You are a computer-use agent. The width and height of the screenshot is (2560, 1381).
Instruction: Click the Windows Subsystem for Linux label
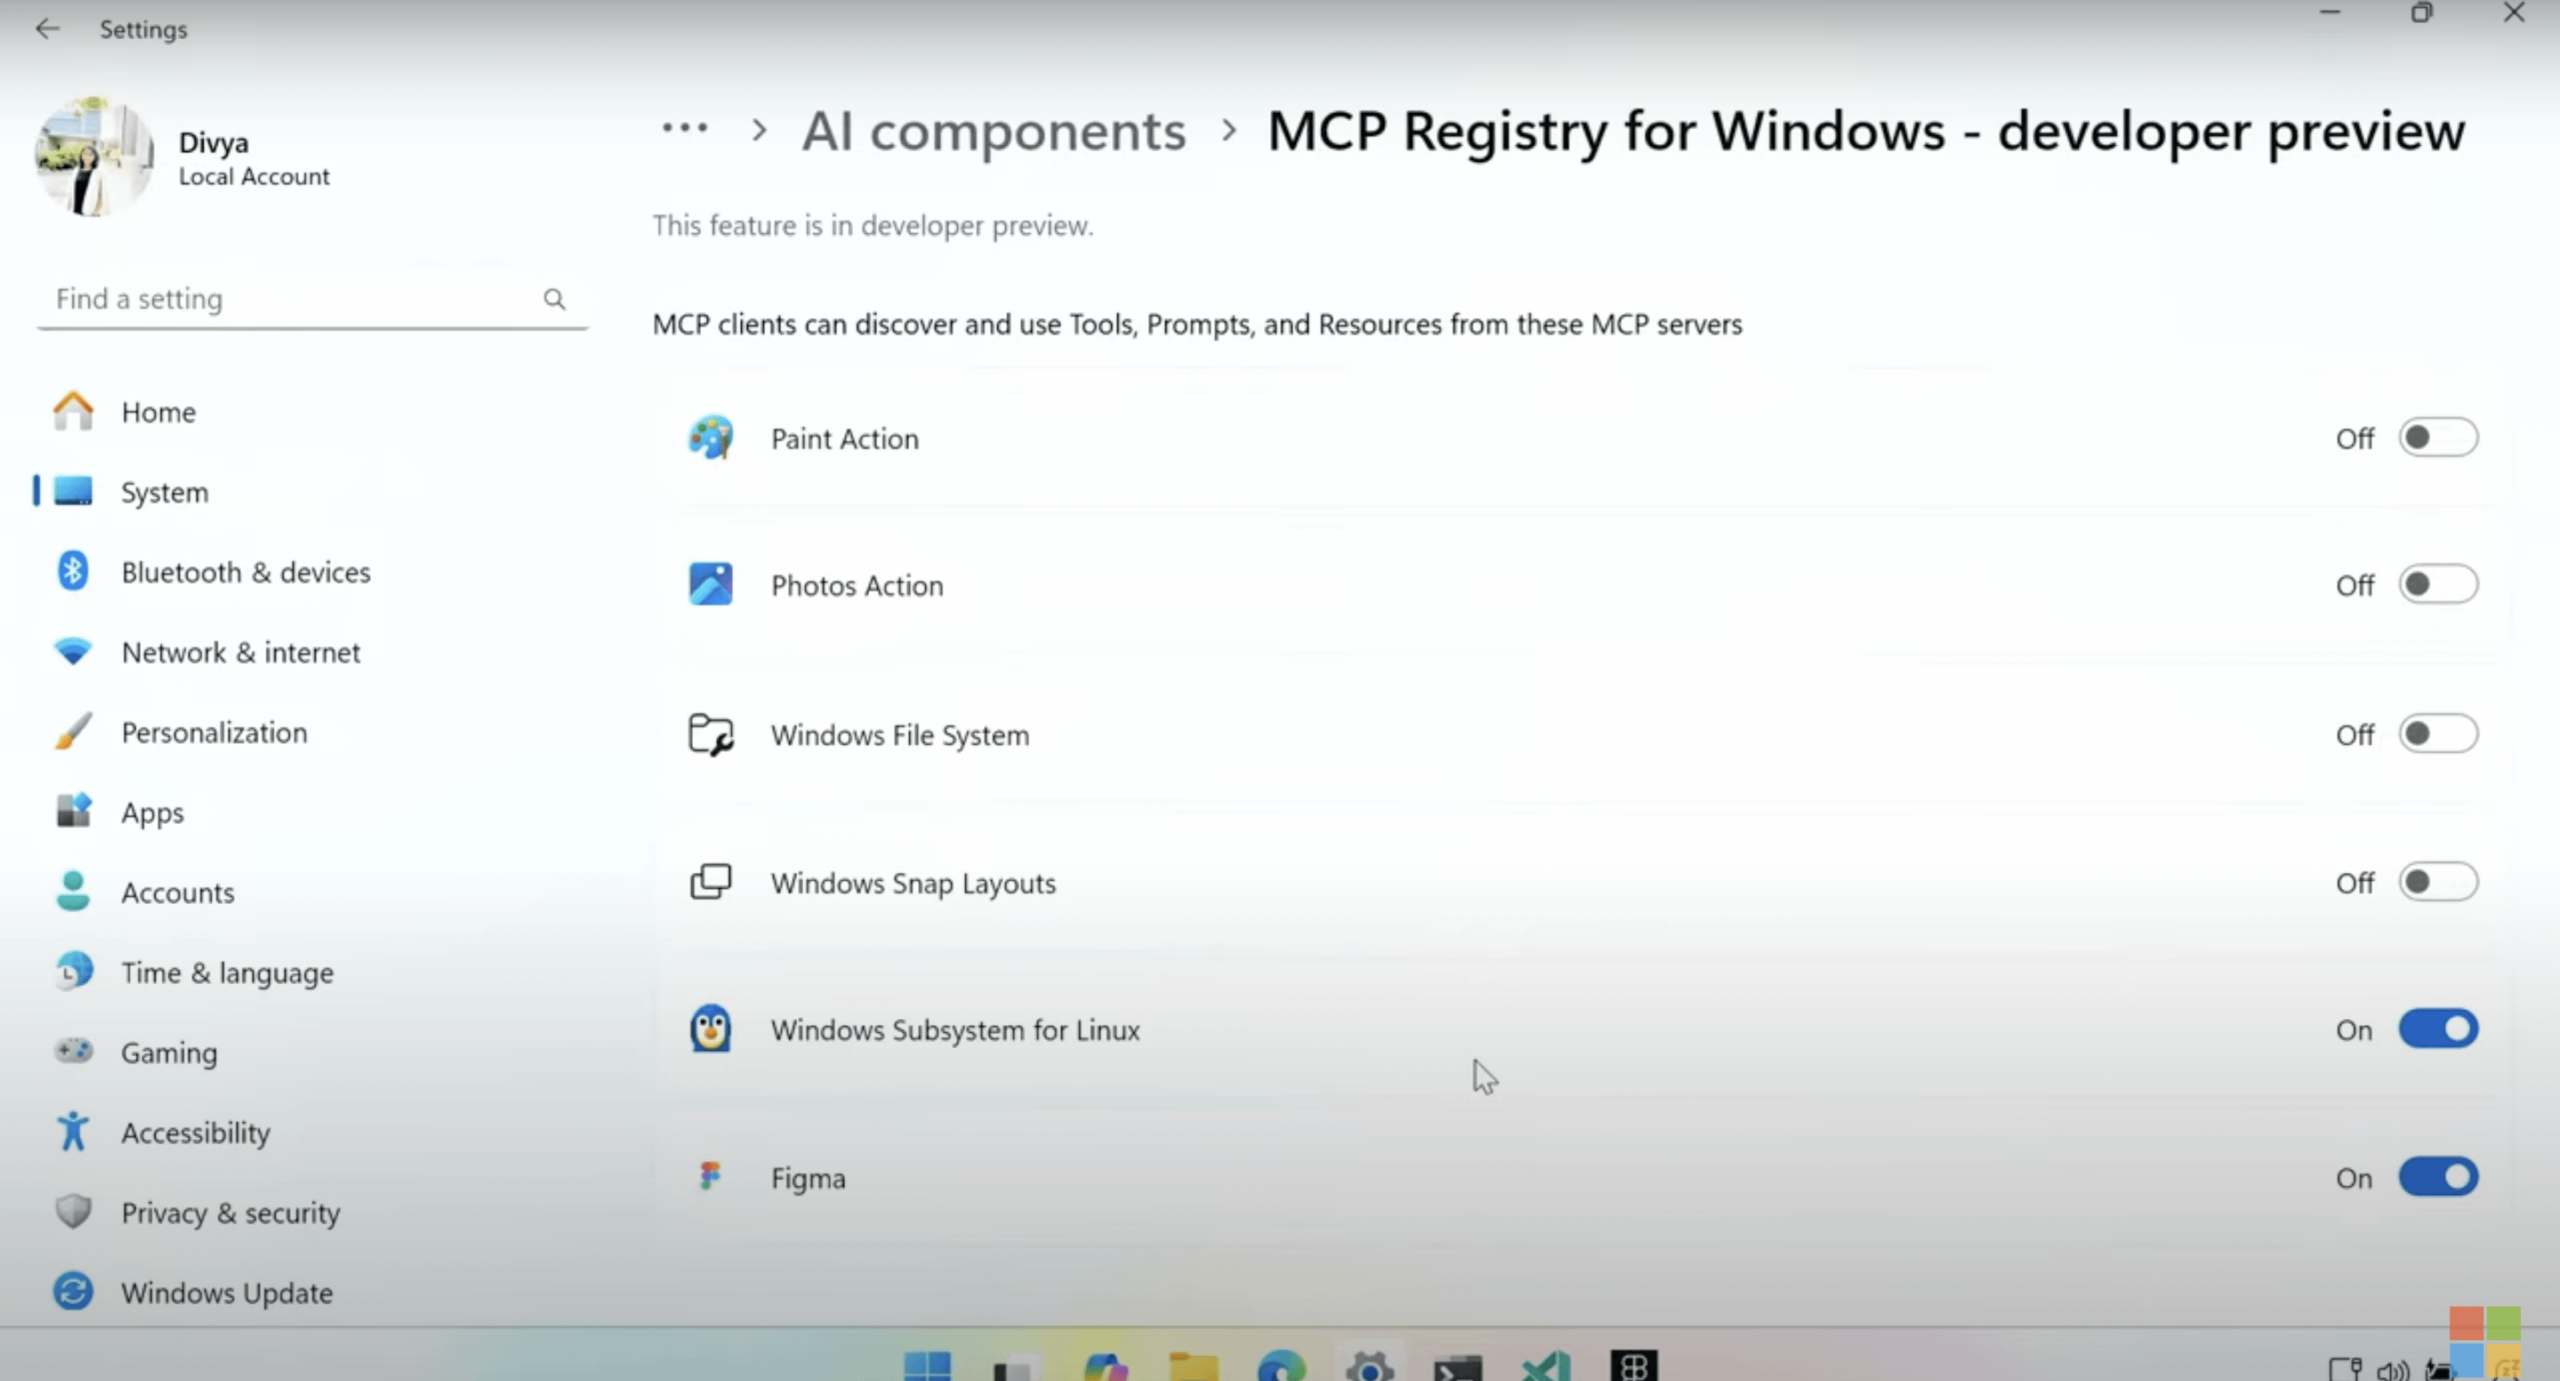[955, 1030]
